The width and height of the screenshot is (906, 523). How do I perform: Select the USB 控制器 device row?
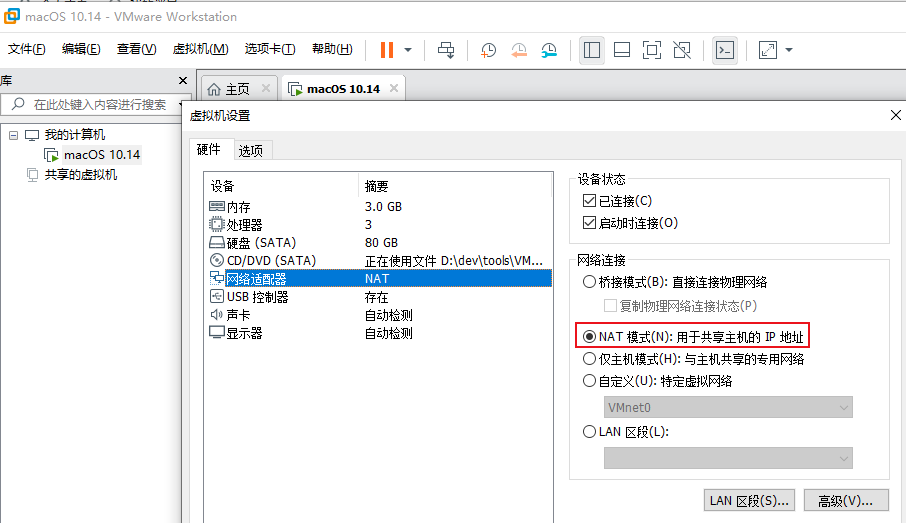(x=379, y=297)
